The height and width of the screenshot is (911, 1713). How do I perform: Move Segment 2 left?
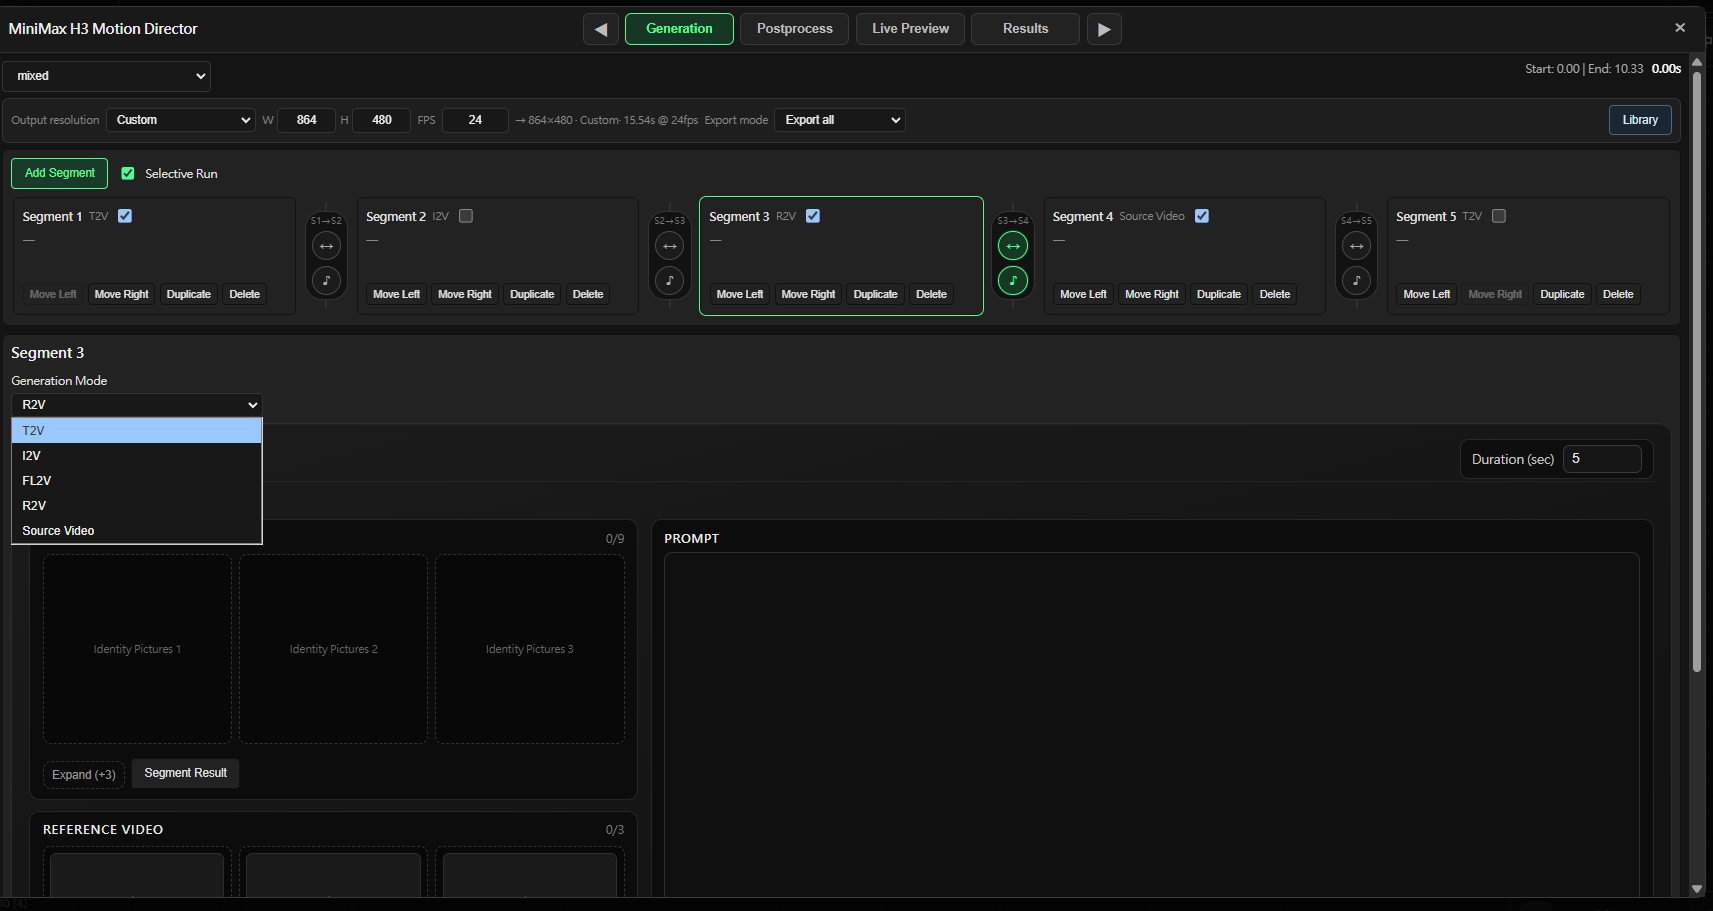397,294
